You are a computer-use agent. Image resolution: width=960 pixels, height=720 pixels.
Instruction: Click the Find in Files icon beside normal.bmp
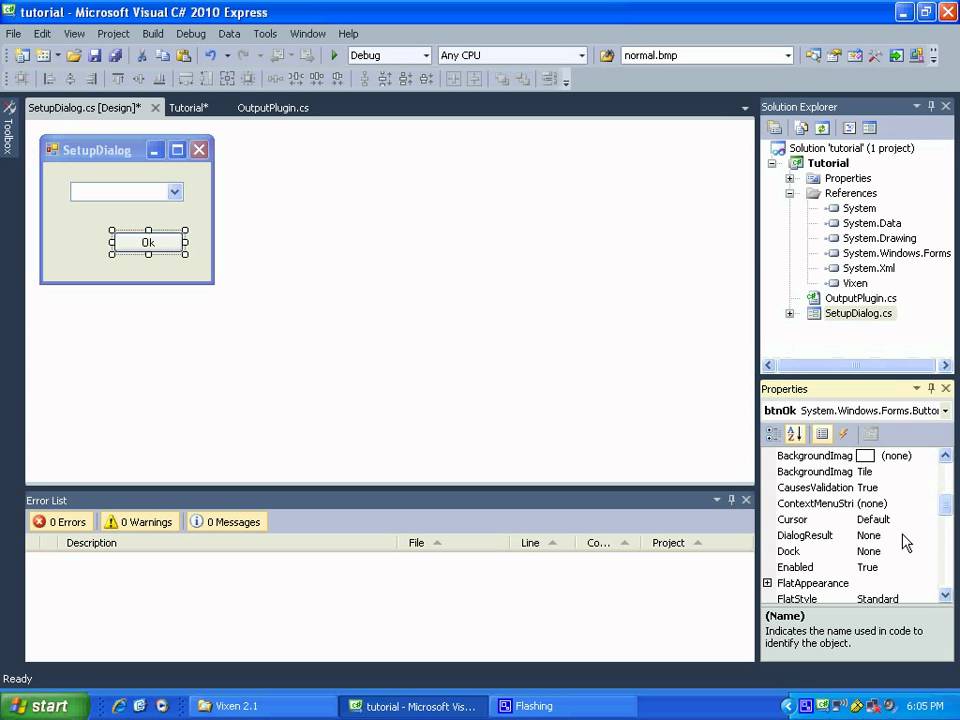click(607, 56)
